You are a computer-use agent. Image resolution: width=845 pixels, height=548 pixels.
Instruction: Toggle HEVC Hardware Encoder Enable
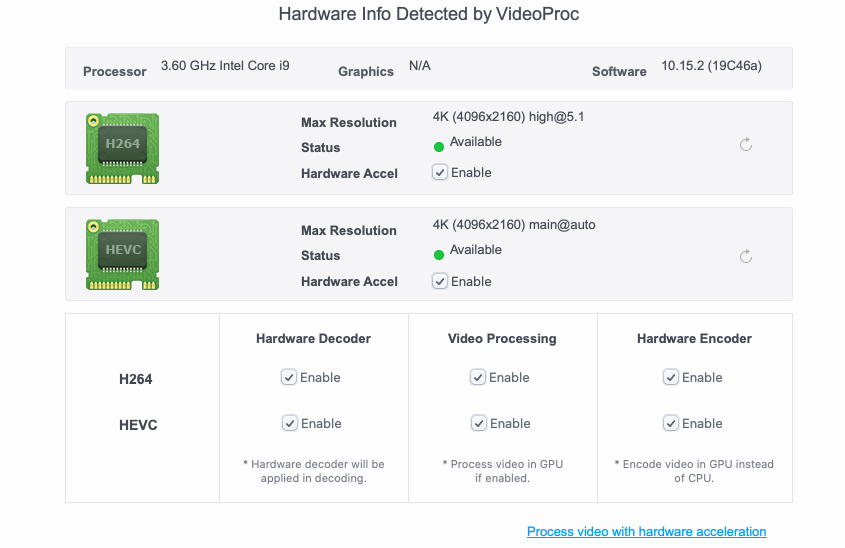671,423
